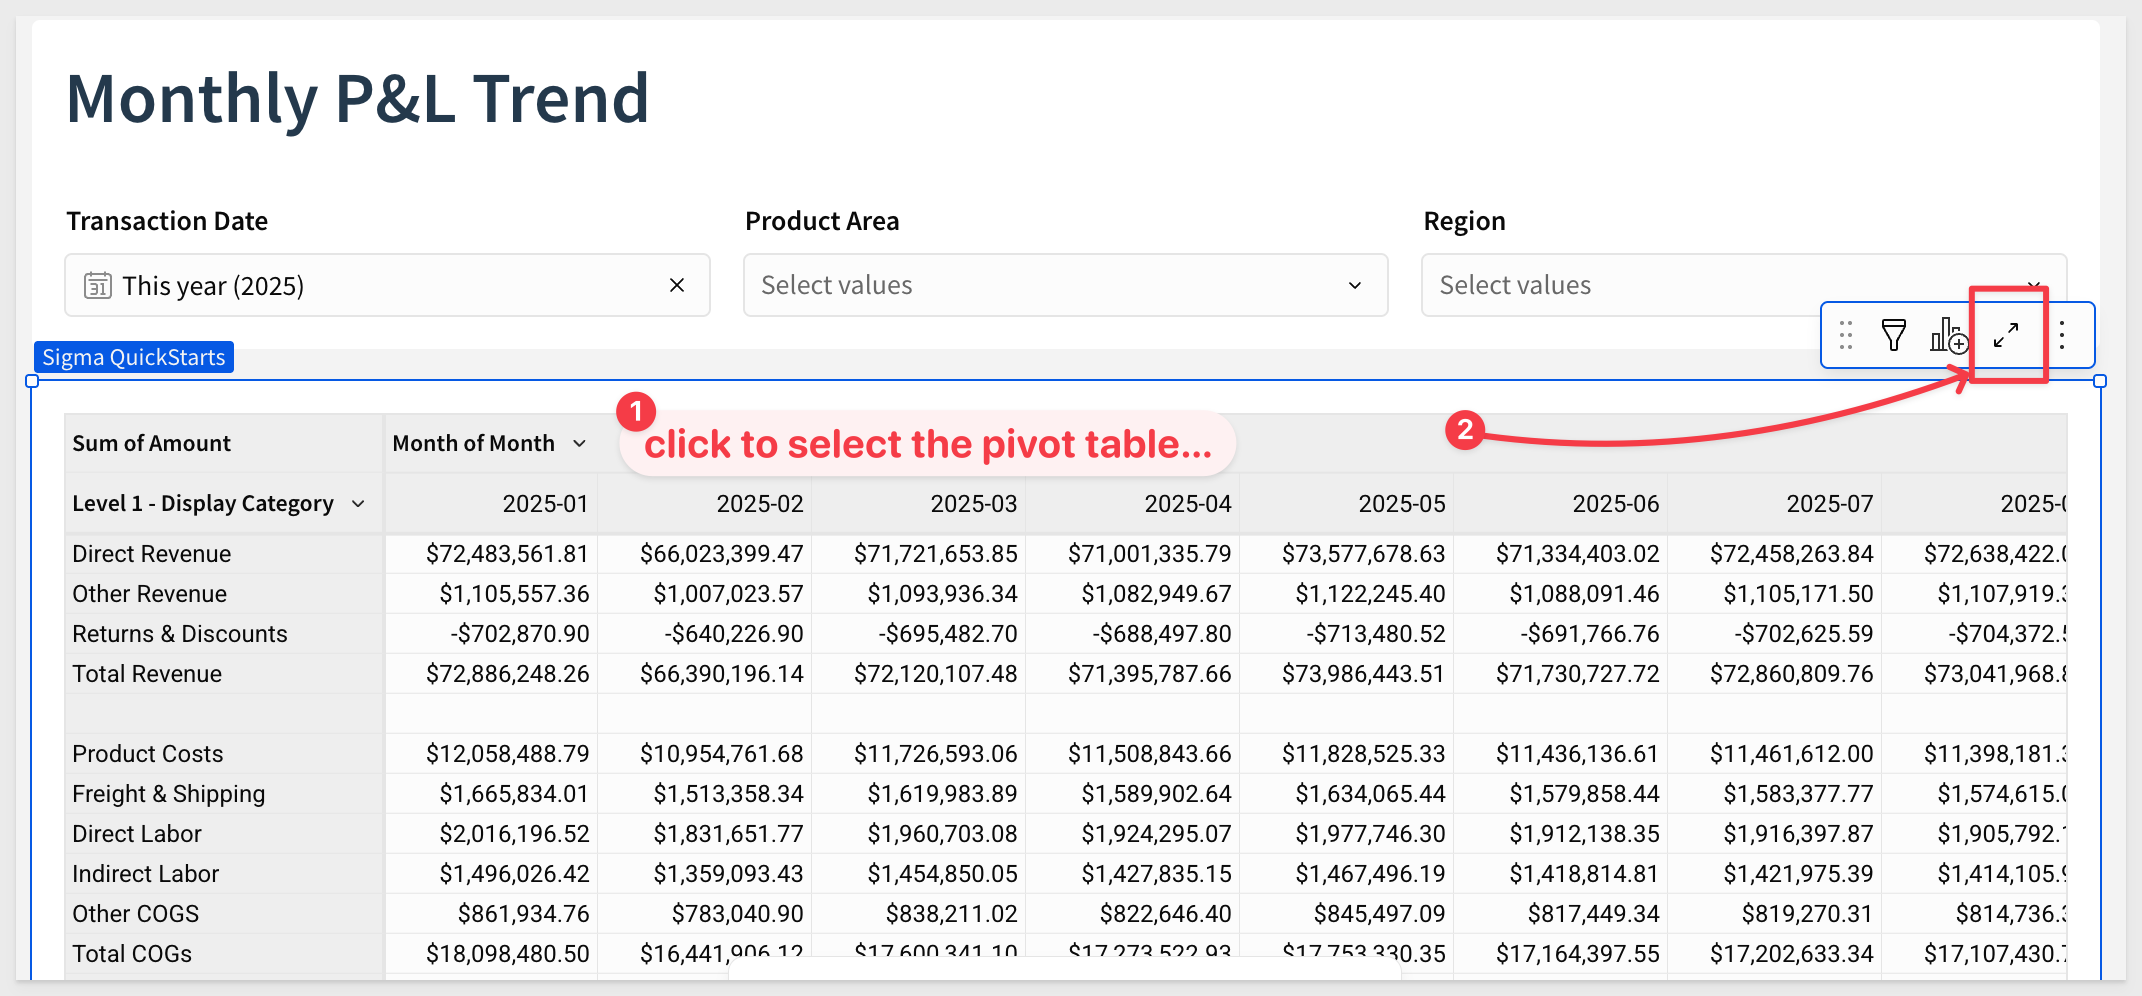Select cell $72,886,248.26 in Total Revenue
Screen dimensions: 2142x996
click(491, 673)
